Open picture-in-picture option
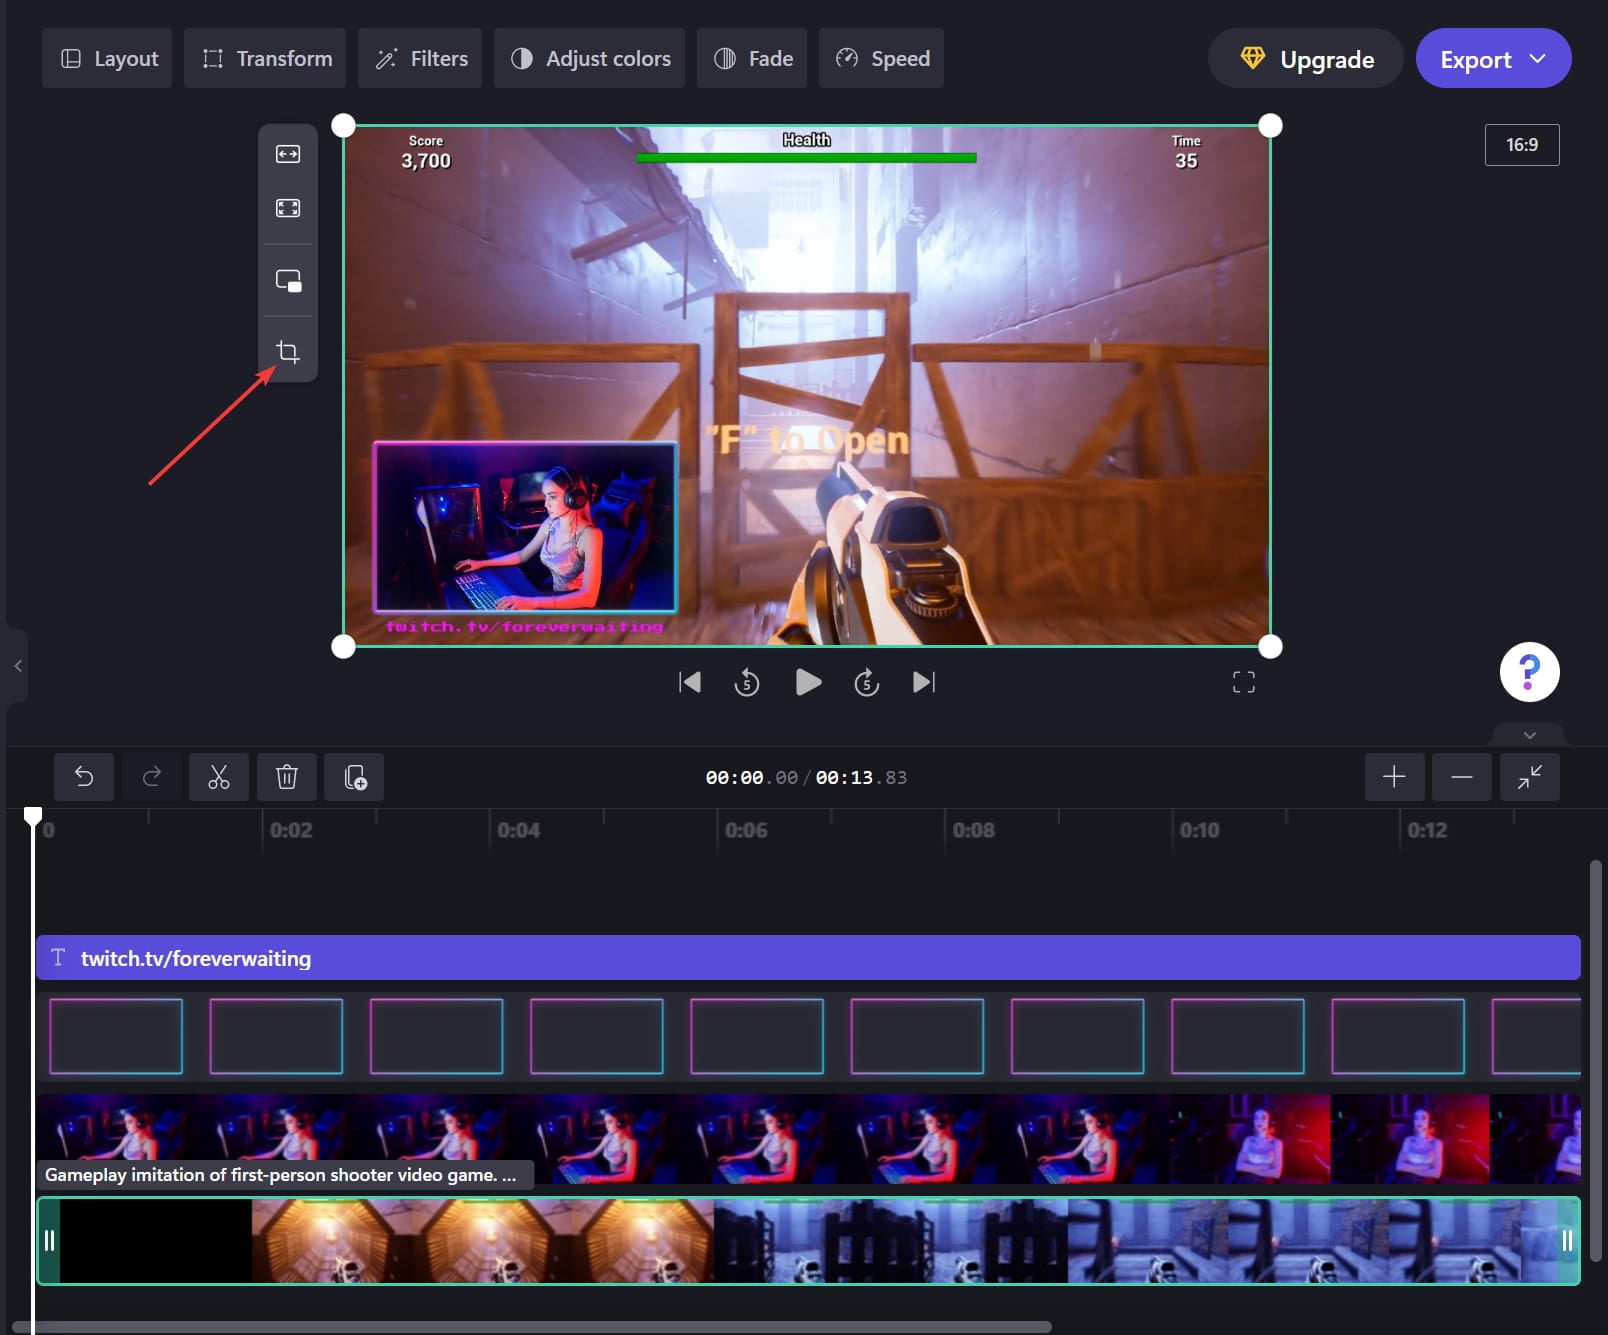The width and height of the screenshot is (1608, 1335). pyautogui.click(x=287, y=281)
